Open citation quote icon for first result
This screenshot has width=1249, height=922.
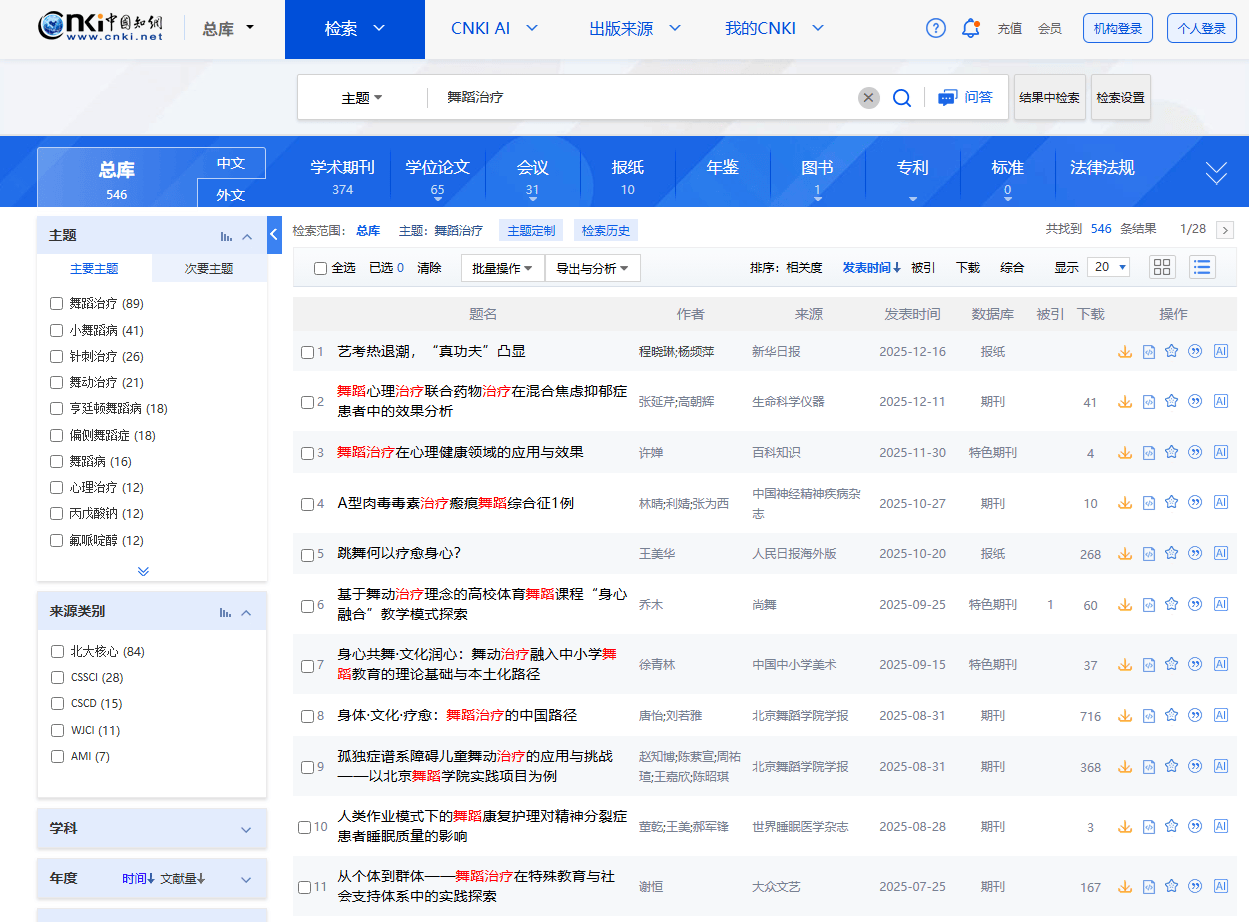coord(1194,351)
